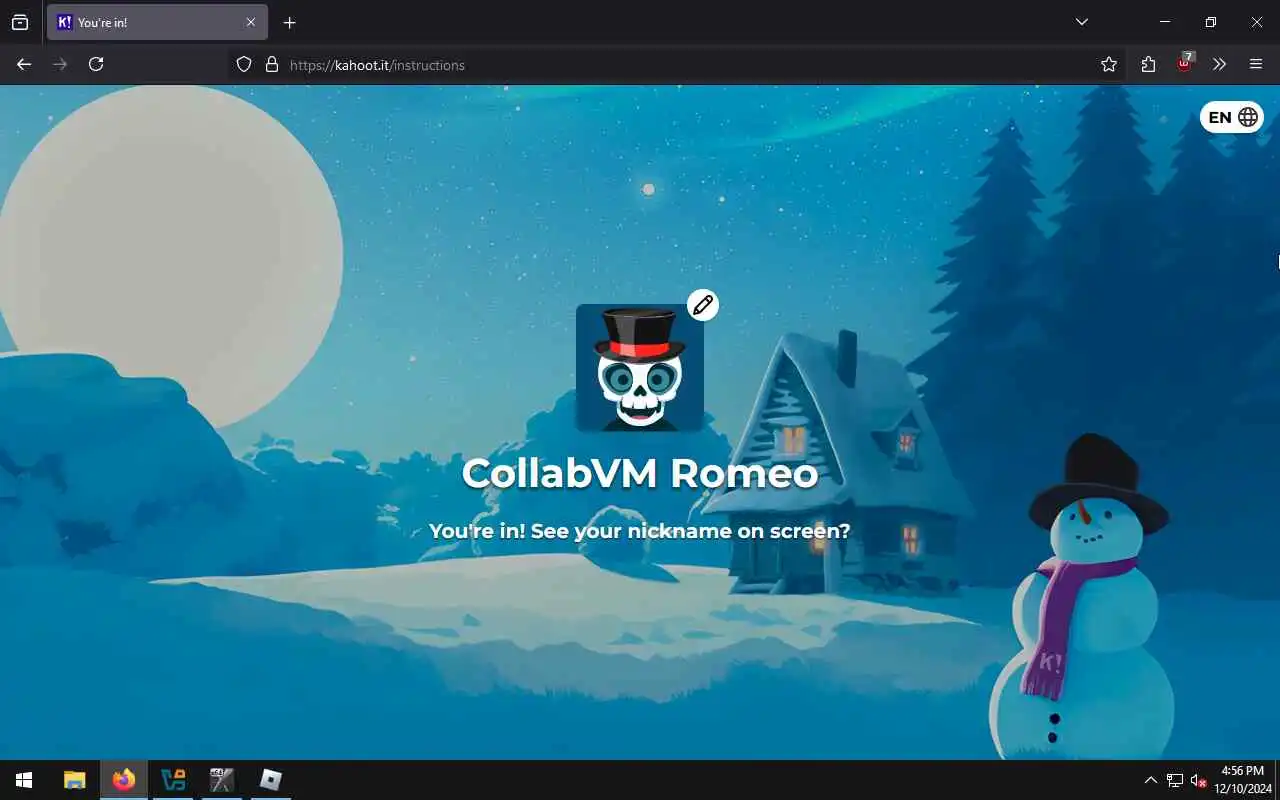Open the VS taskbar application
The width and height of the screenshot is (1280, 800).
point(173,780)
